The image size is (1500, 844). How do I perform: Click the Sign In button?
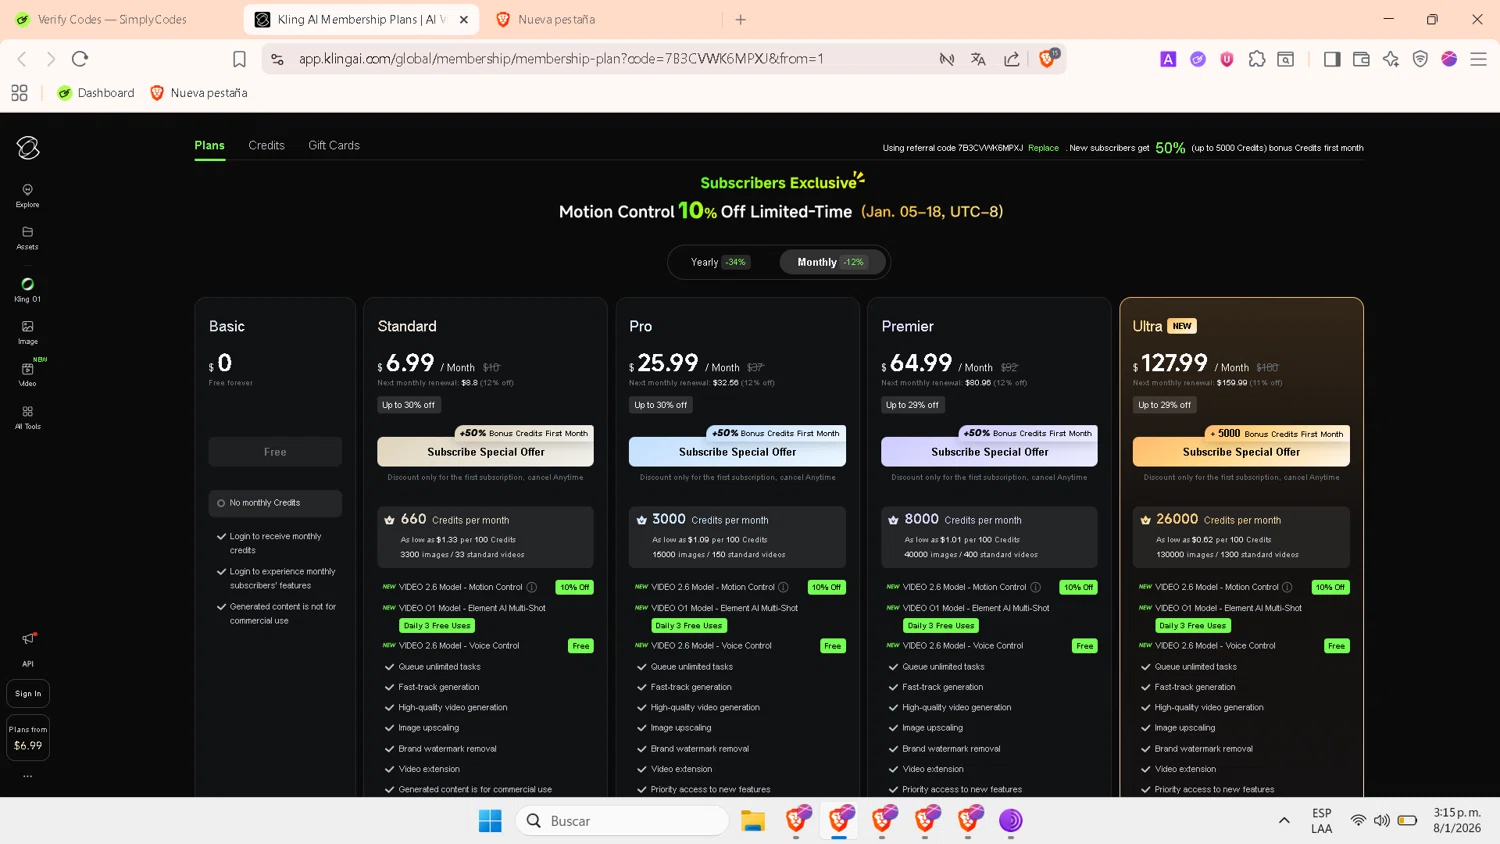point(28,693)
